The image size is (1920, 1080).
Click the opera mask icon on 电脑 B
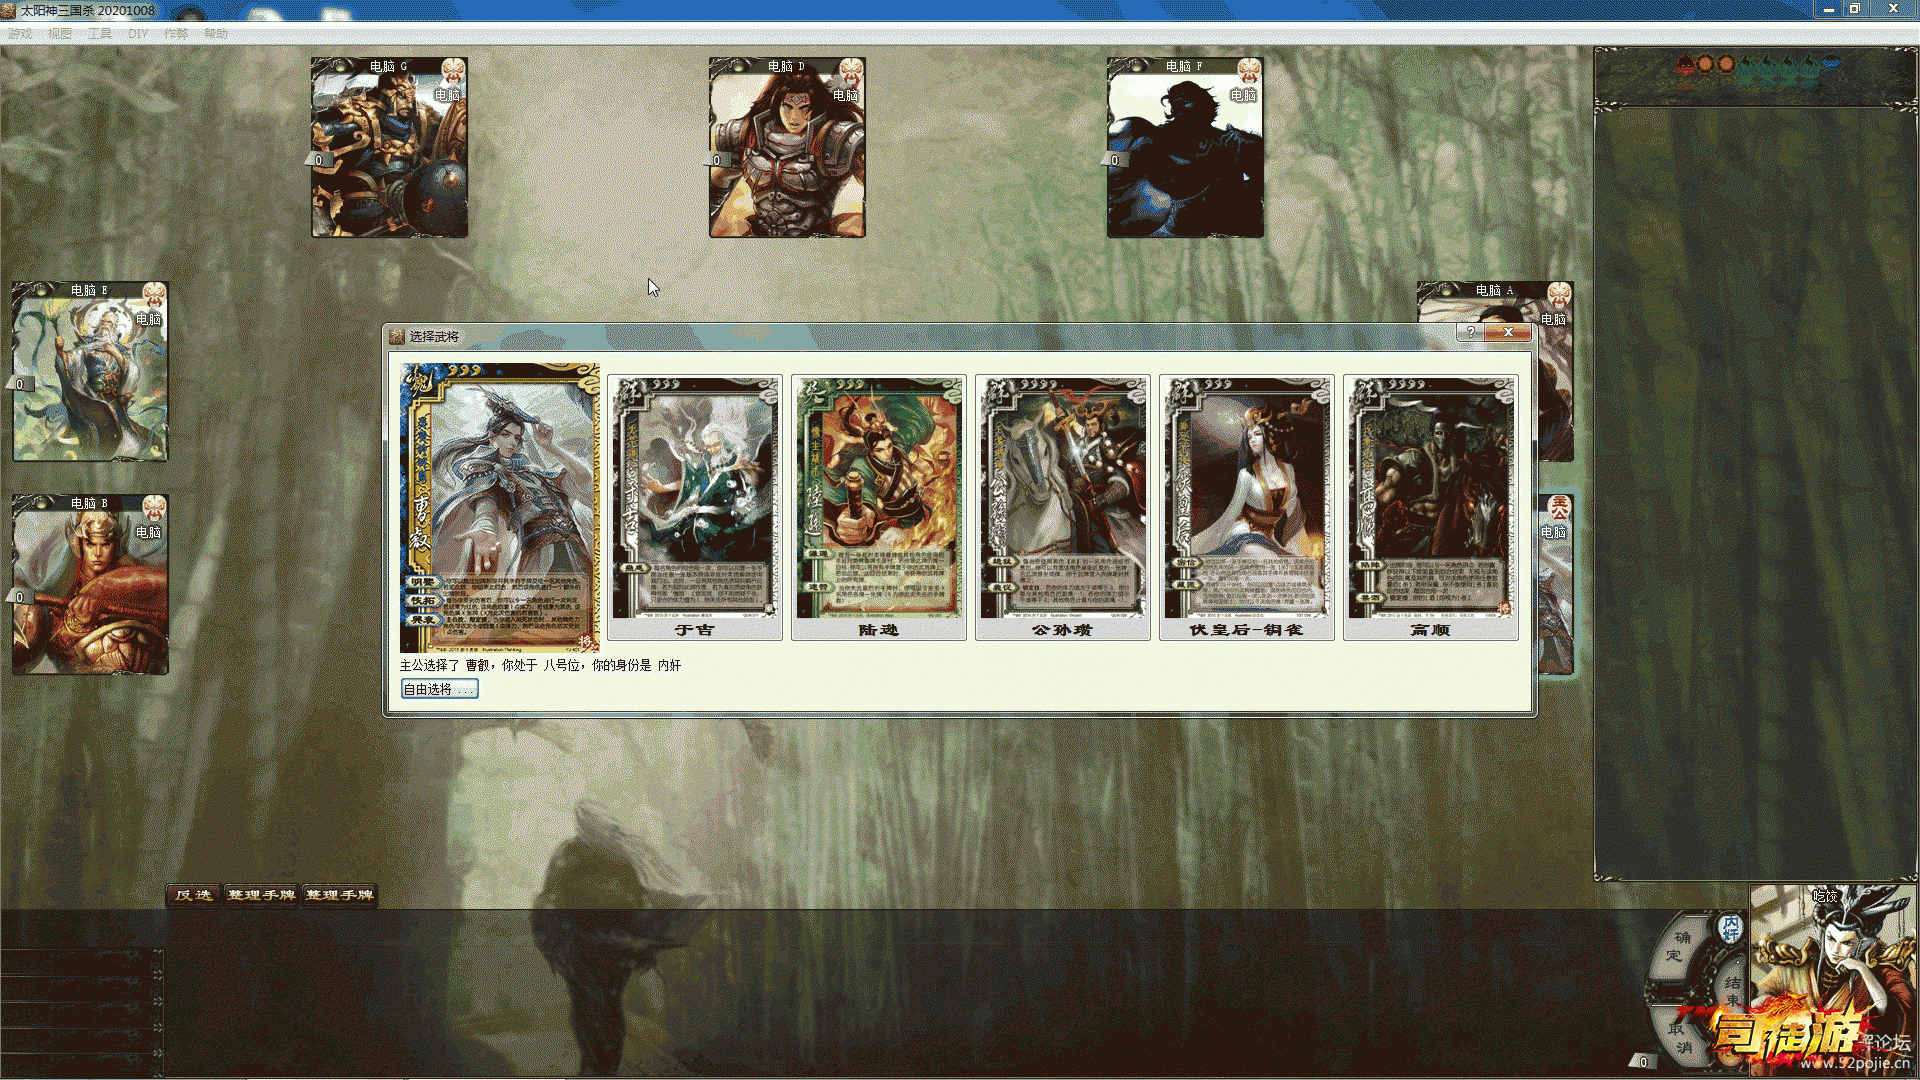point(154,508)
